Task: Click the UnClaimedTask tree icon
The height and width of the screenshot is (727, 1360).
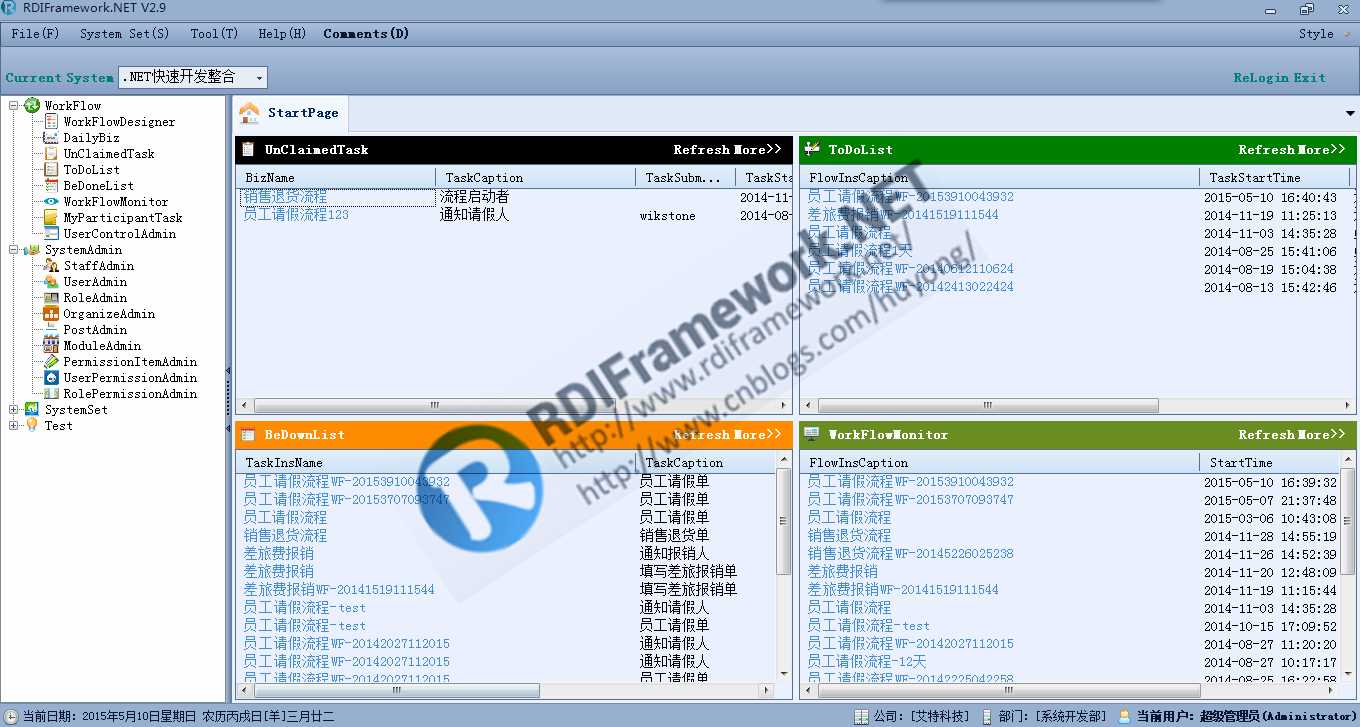Action: 51,154
